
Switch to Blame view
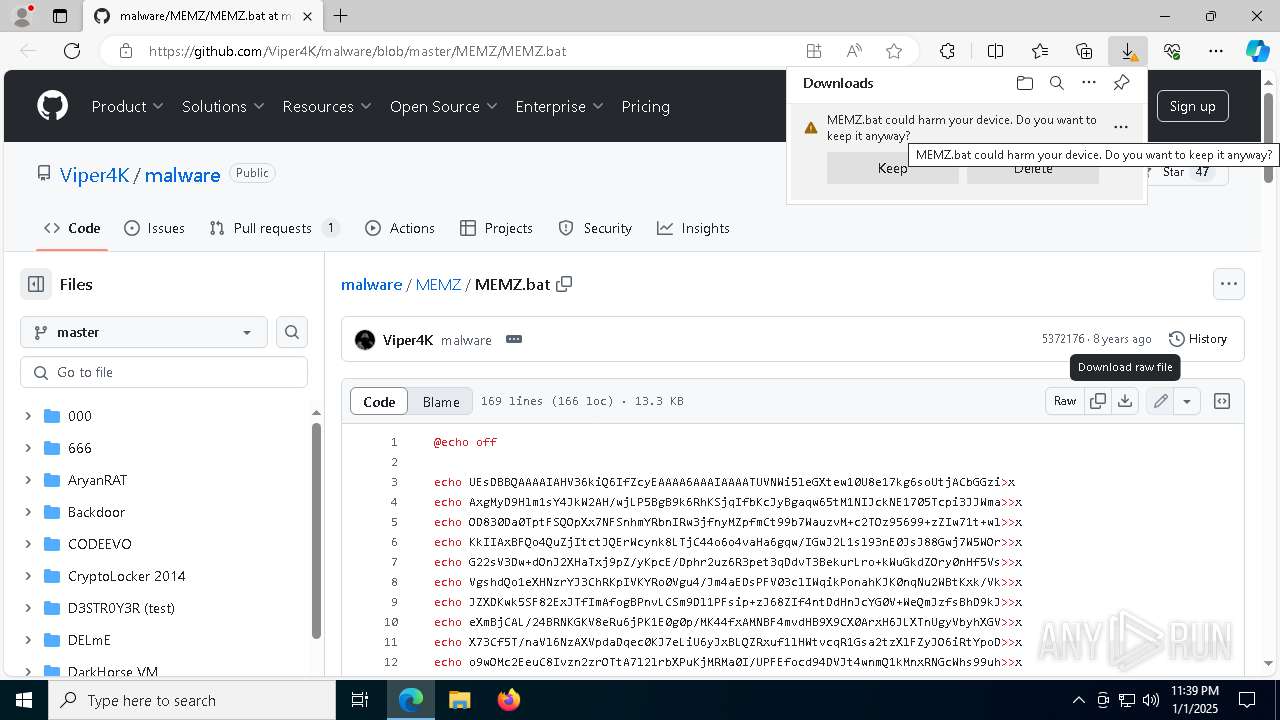(x=441, y=401)
